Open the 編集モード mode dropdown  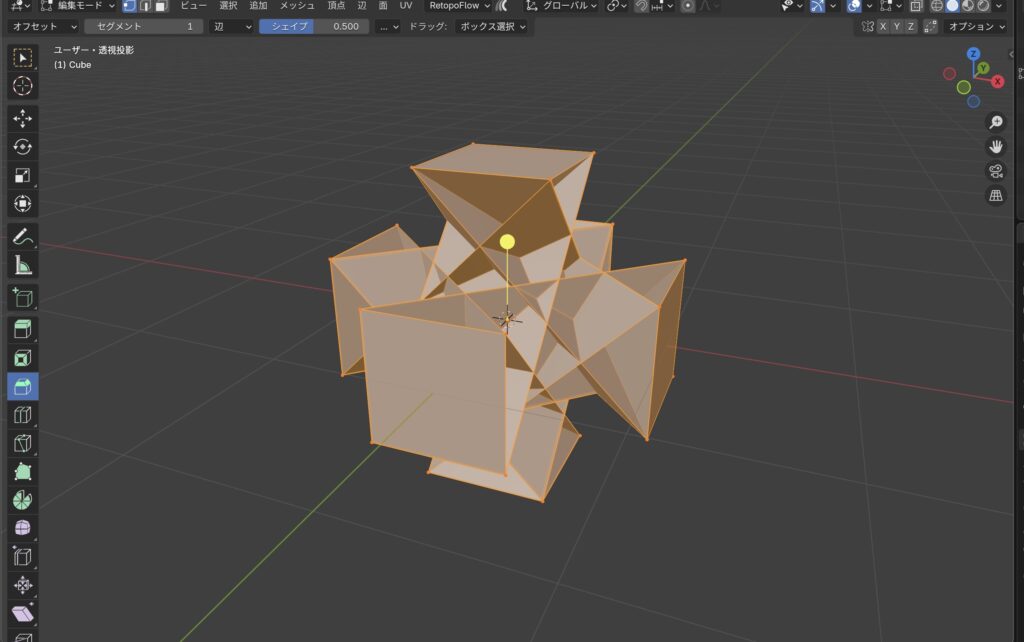pos(78,6)
